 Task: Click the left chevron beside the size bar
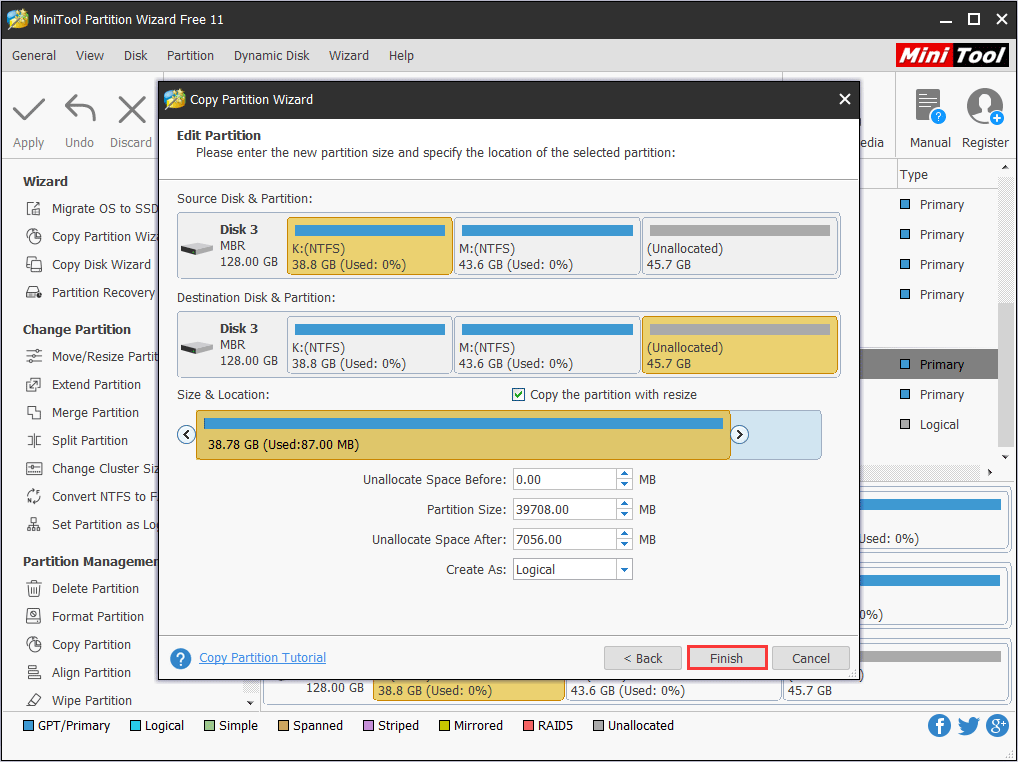[x=186, y=434]
